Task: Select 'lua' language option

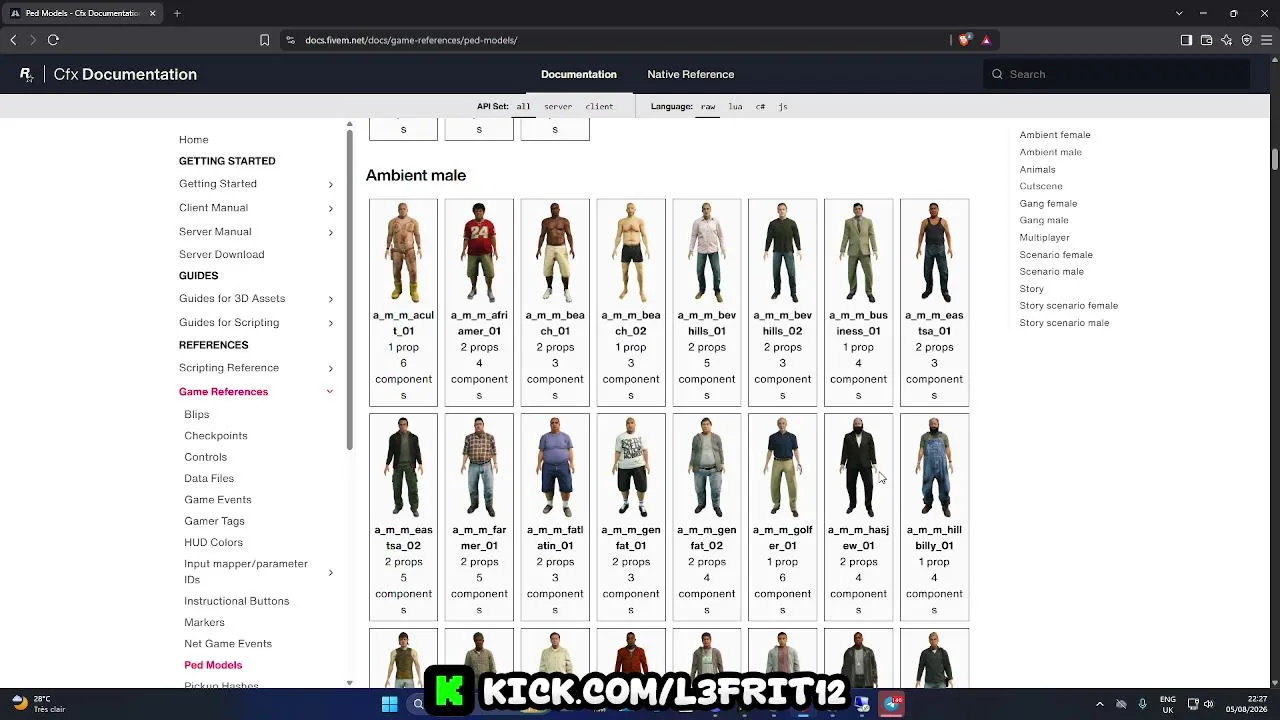Action: [x=735, y=106]
